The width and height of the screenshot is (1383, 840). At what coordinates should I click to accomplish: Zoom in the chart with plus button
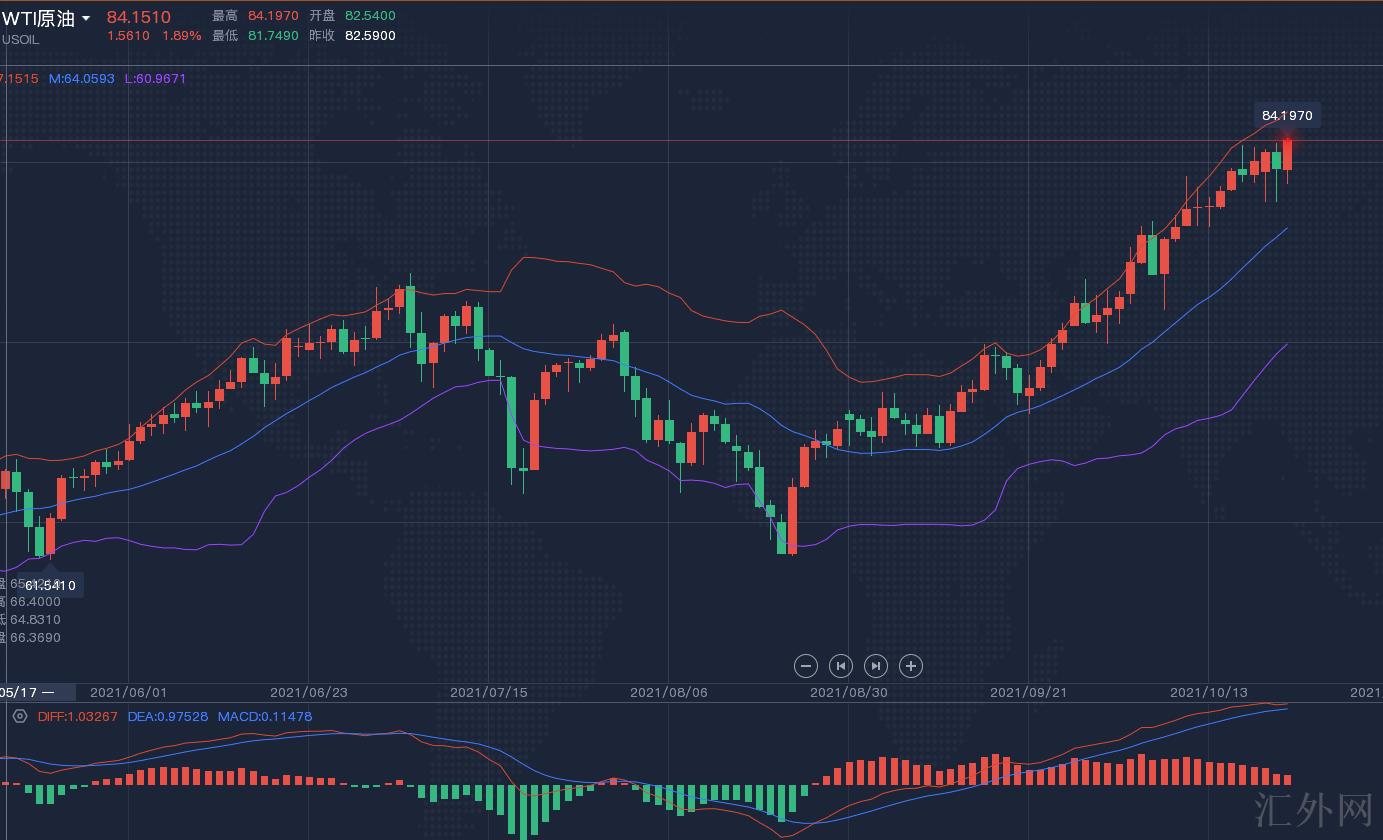(x=910, y=666)
